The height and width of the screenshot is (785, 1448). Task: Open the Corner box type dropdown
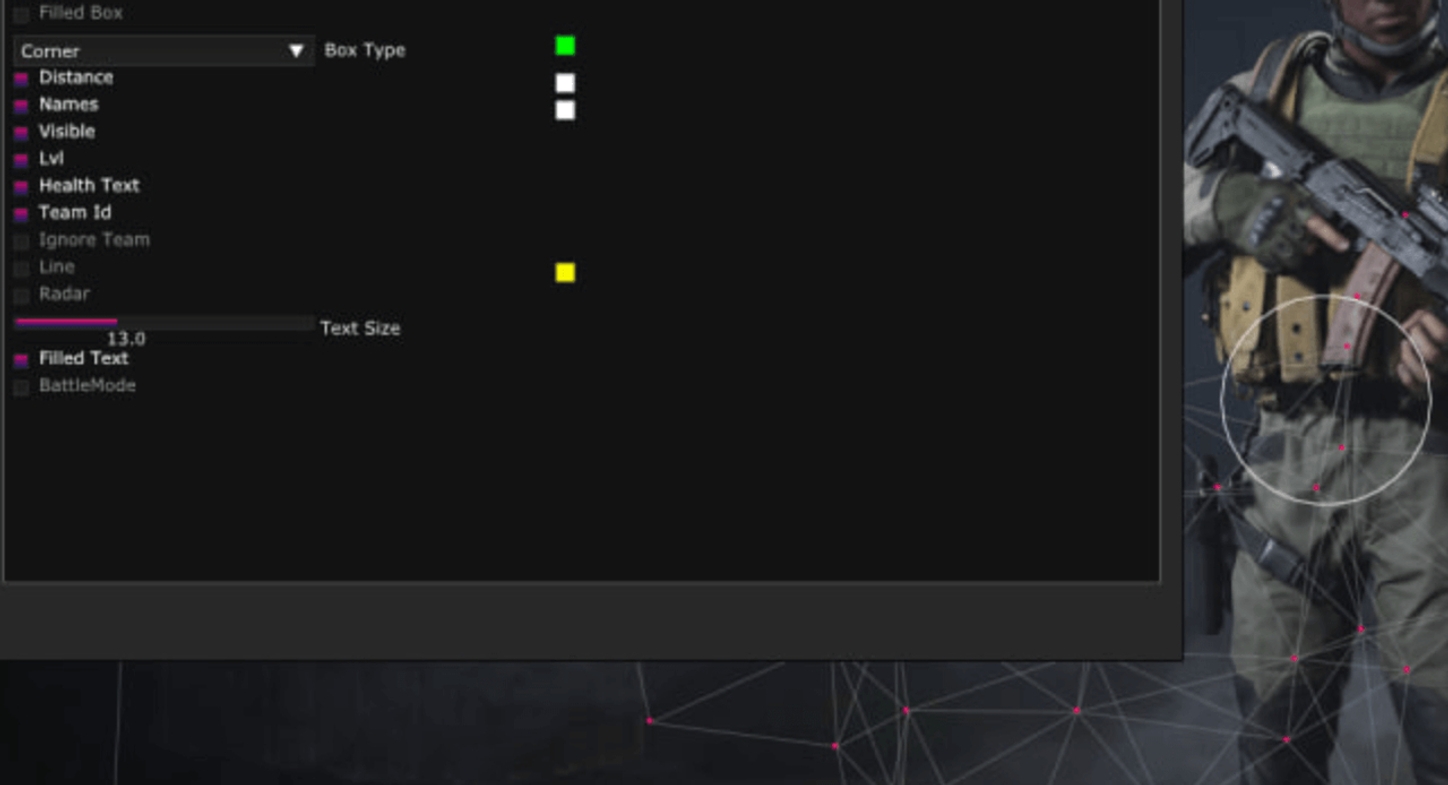150,51
